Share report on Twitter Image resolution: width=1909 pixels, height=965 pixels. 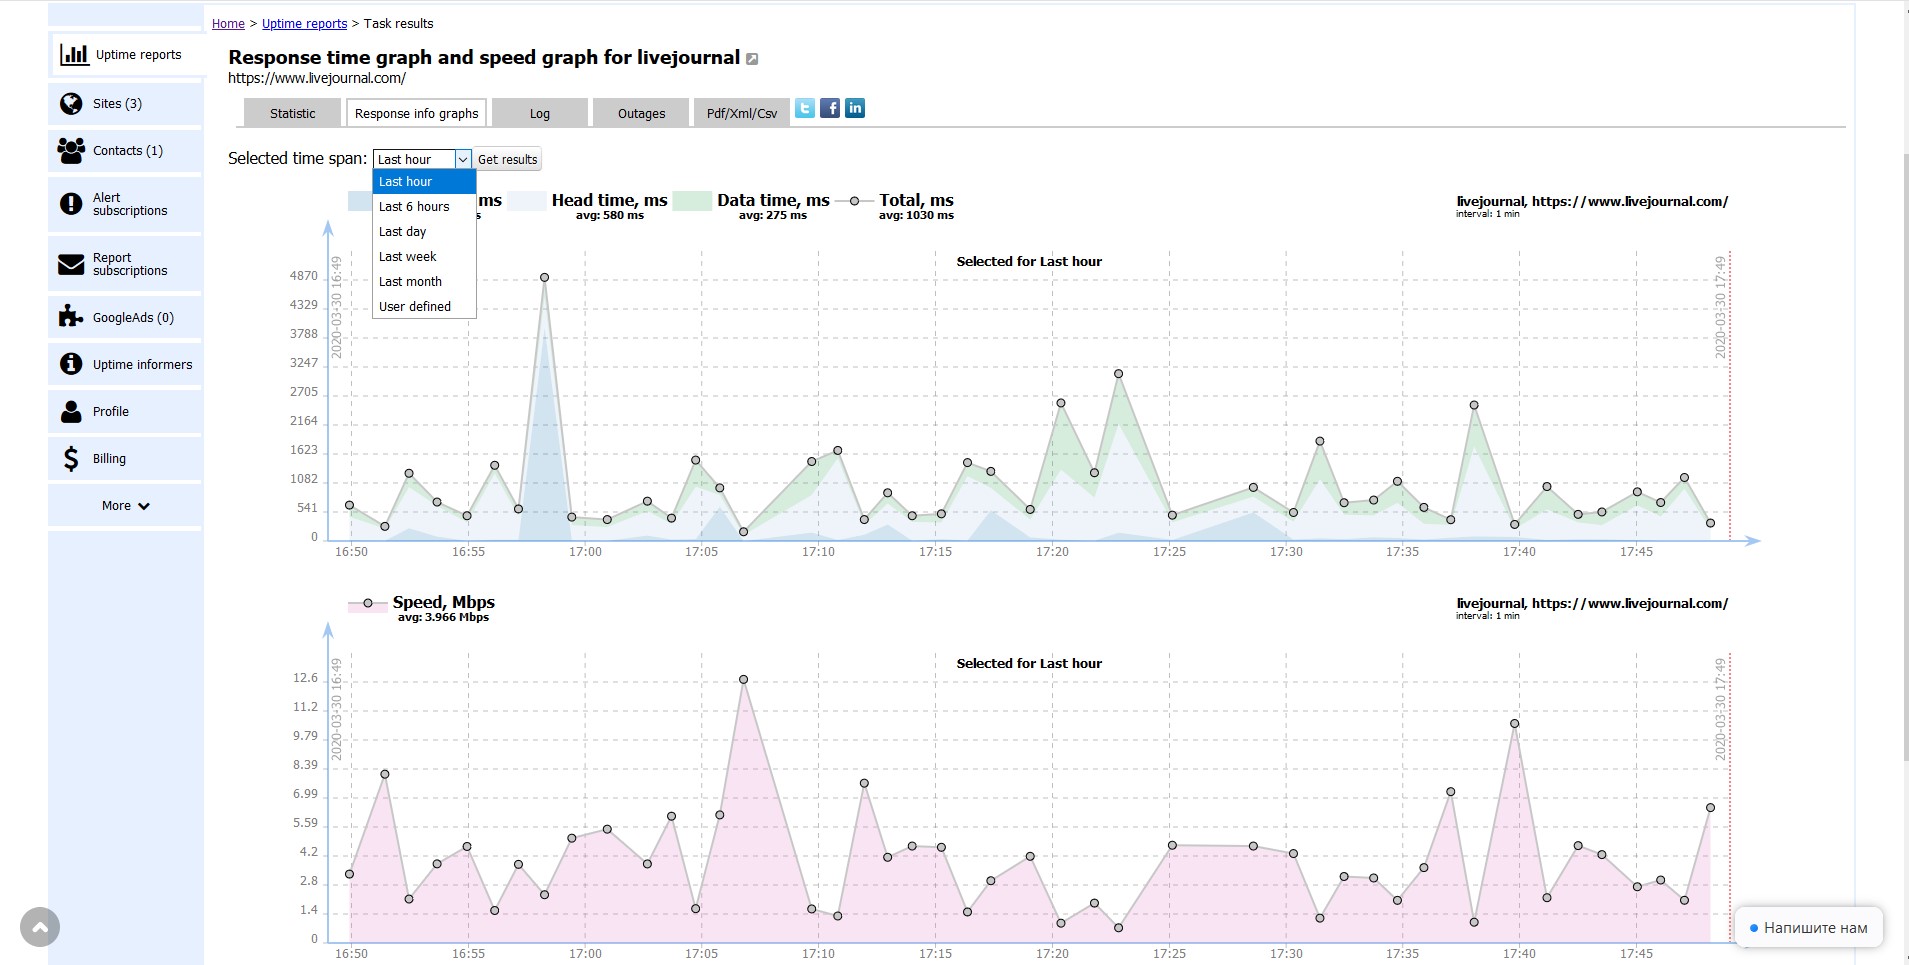click(805, 108)
